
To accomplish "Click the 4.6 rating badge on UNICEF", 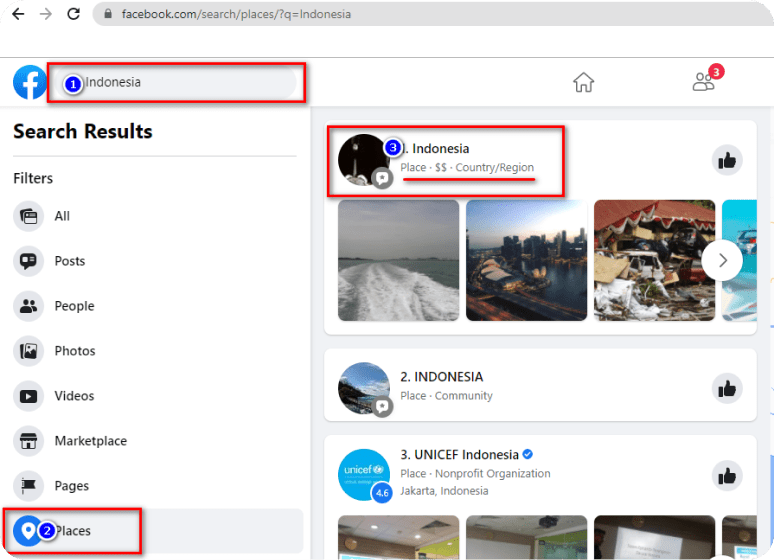I will (382, 493).
